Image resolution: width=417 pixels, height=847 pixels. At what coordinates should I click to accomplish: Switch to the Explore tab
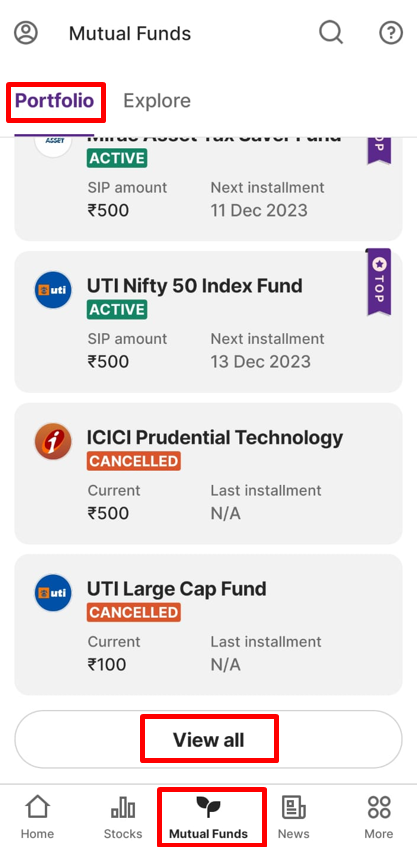coord(157,100)
